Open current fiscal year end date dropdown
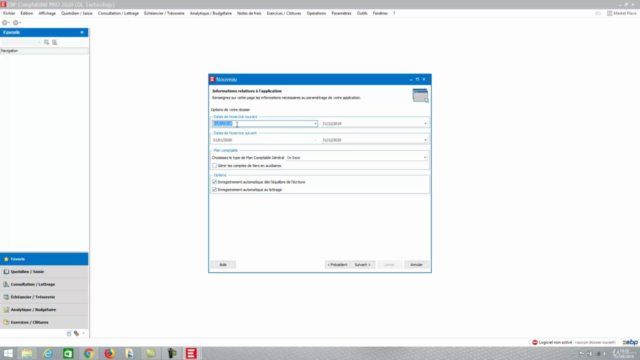640x360 pixels. (x=425, y=124)
